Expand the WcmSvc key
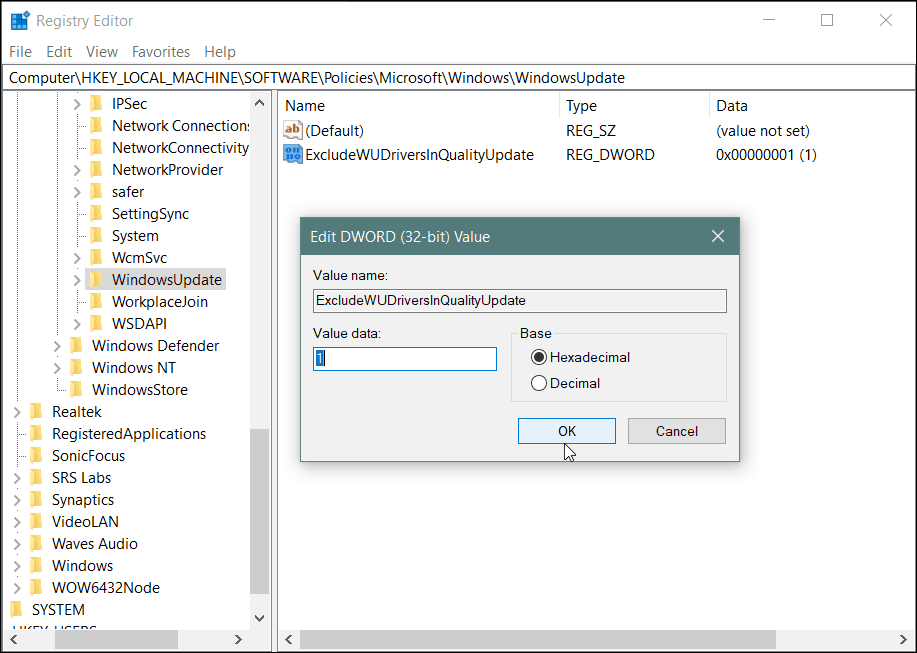Viewport: 917px width, 653px height. coord(77,258)
